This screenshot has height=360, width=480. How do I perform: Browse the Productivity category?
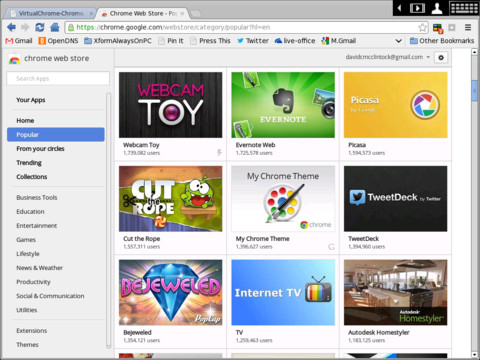[33, 282]
